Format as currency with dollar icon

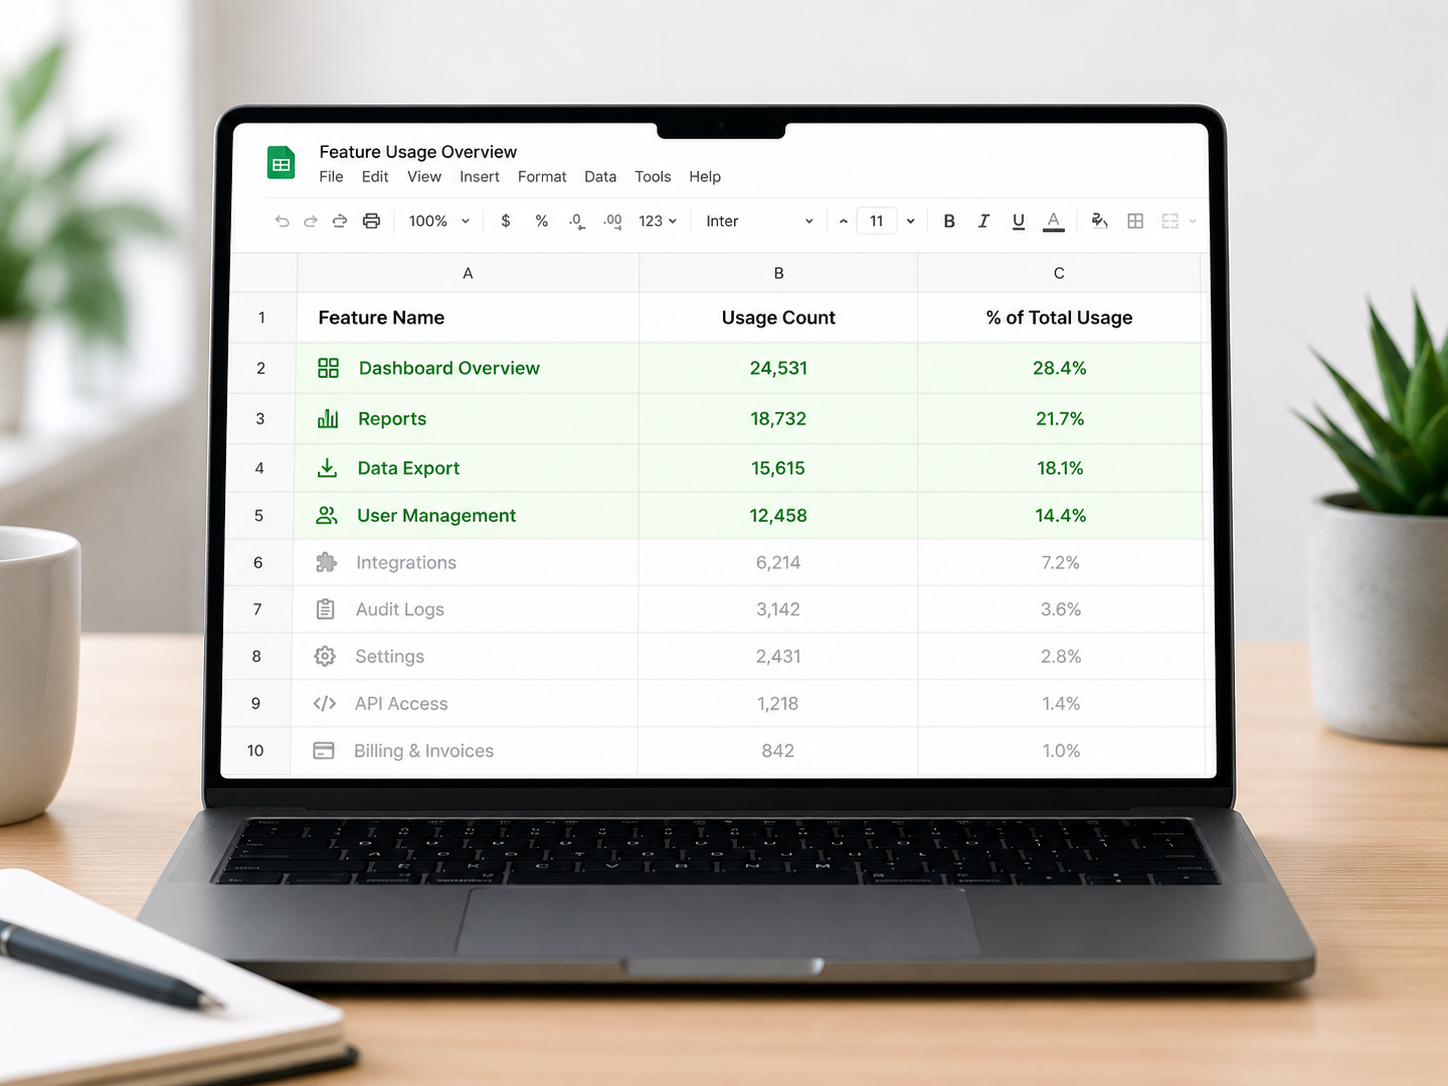(x=506, y=221)
